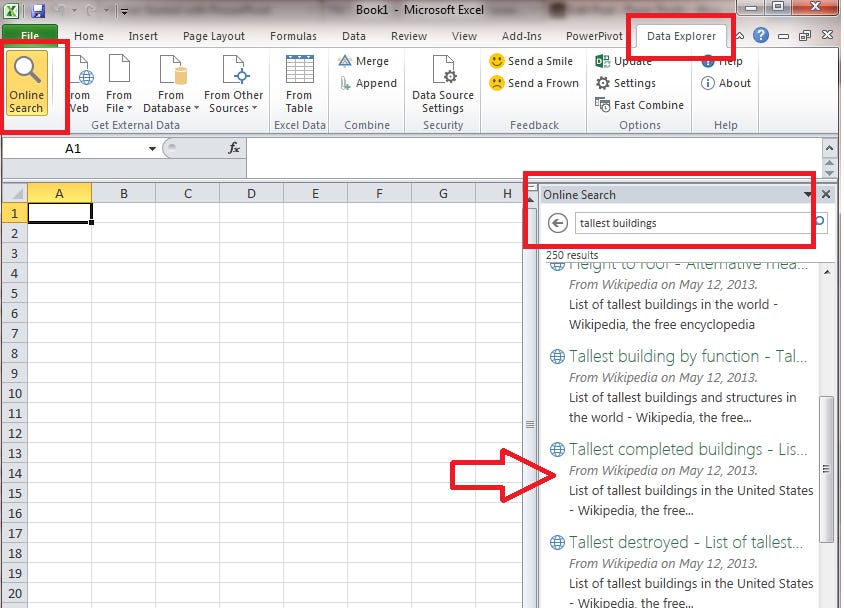Open the File tab
Viewport: 844px width, 608px height.
pos(30,36)
